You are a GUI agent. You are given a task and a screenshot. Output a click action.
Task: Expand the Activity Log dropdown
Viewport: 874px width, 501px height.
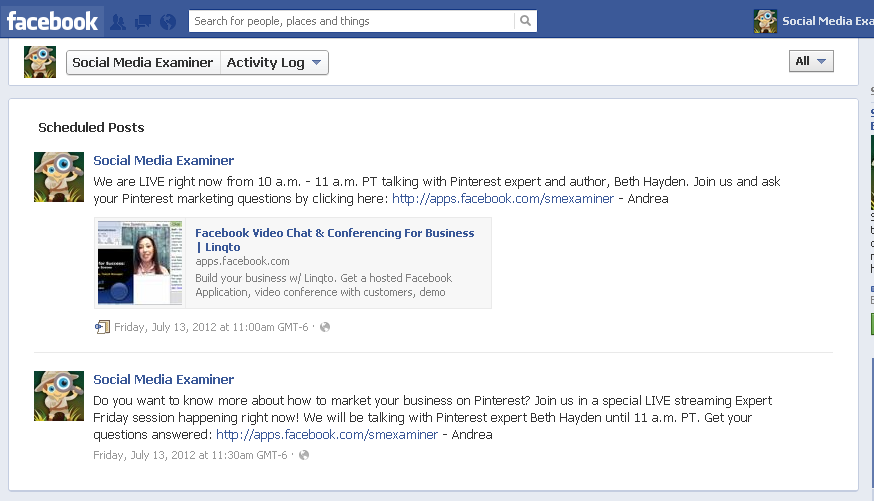pos(275,62)
